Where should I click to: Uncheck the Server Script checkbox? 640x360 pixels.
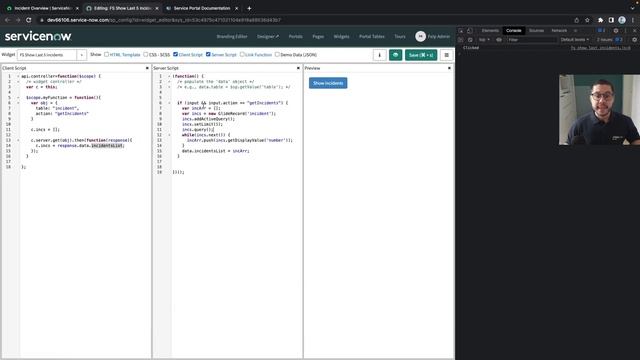[208, 54]
